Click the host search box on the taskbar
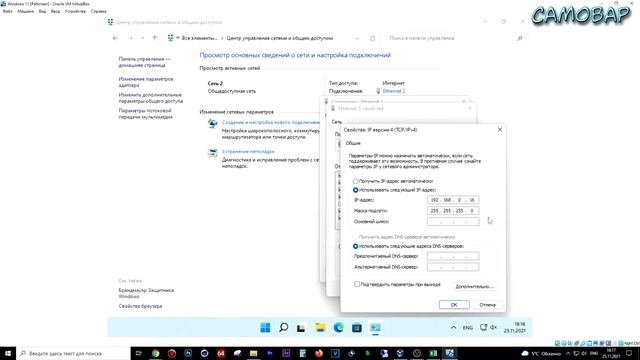This screenshot has width=640, height=360. (73, 353)
